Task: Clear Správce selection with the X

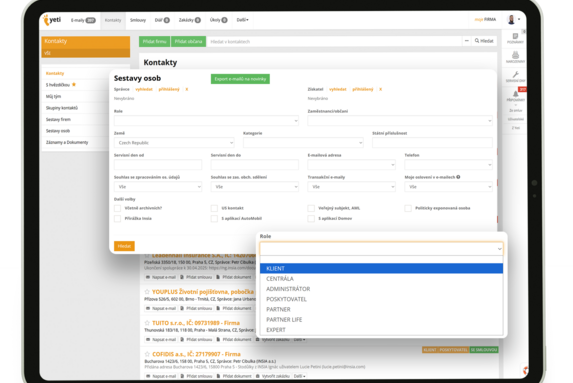Action: pos(187,89)
